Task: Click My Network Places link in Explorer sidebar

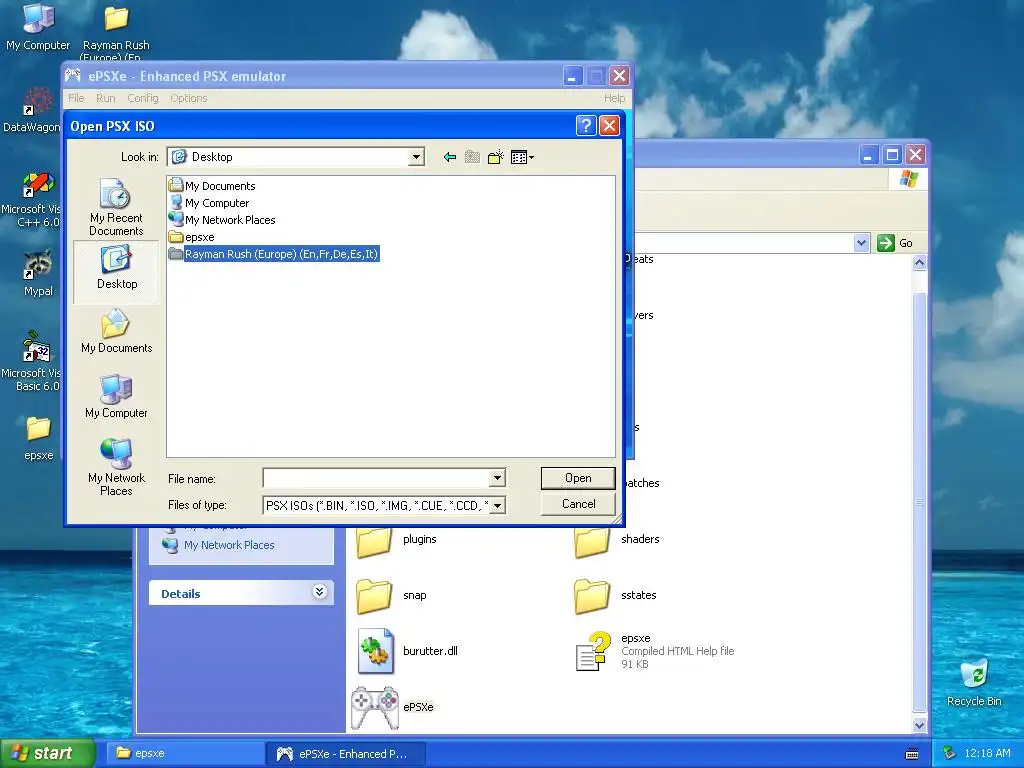Action: tap(229, 545)
